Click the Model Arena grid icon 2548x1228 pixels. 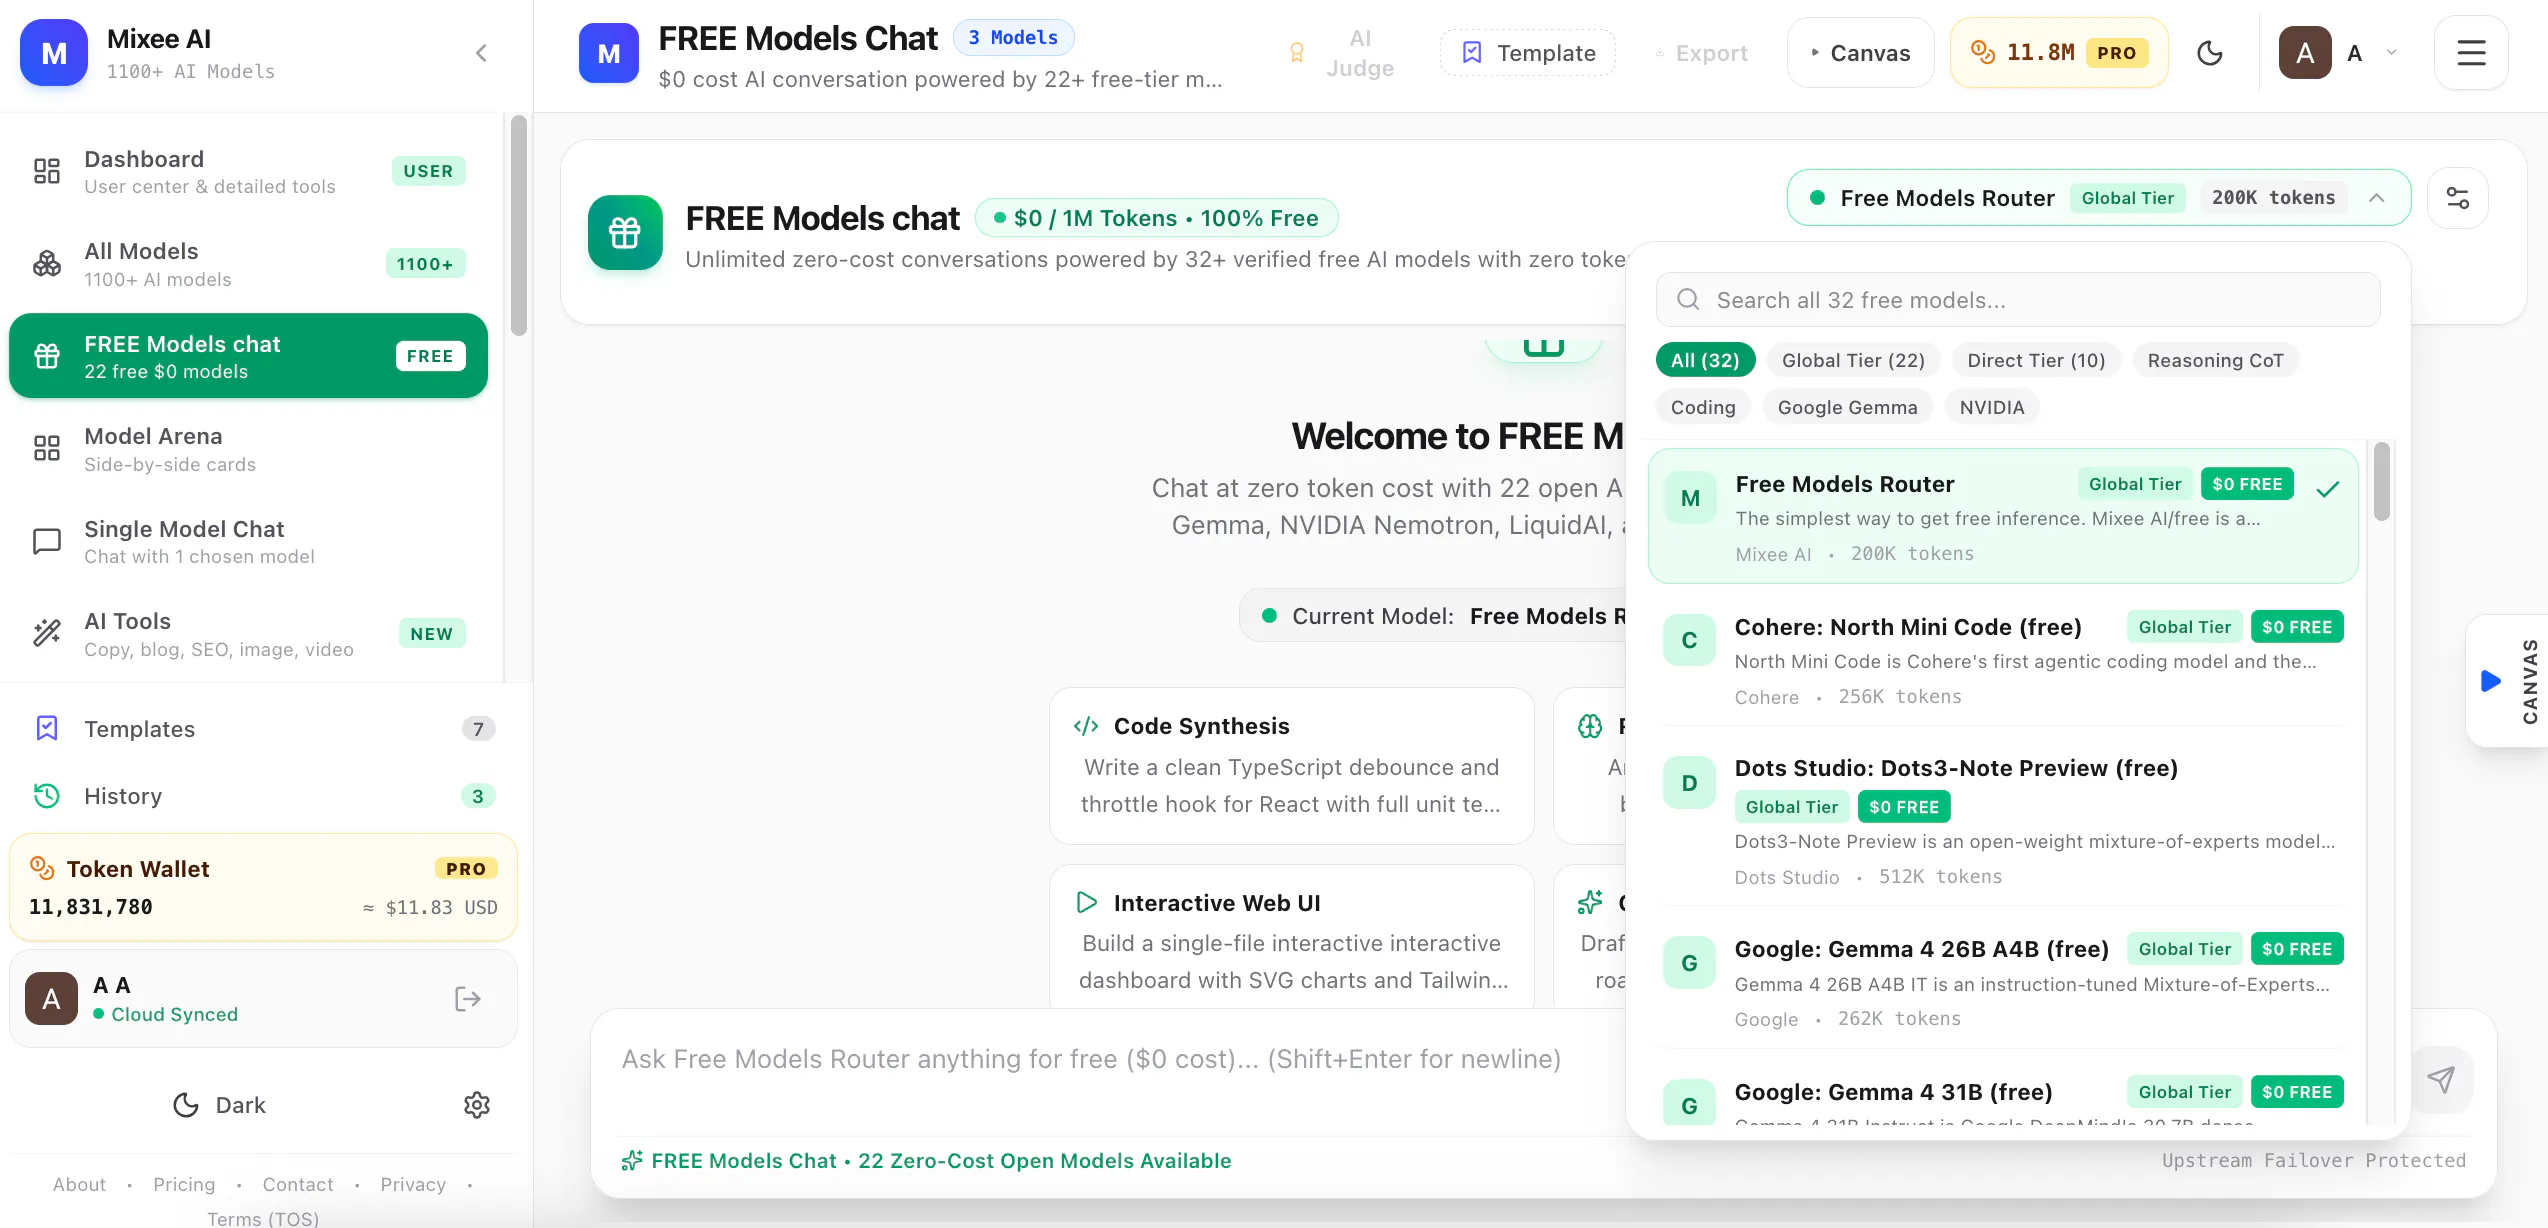[x=47, y=448]
